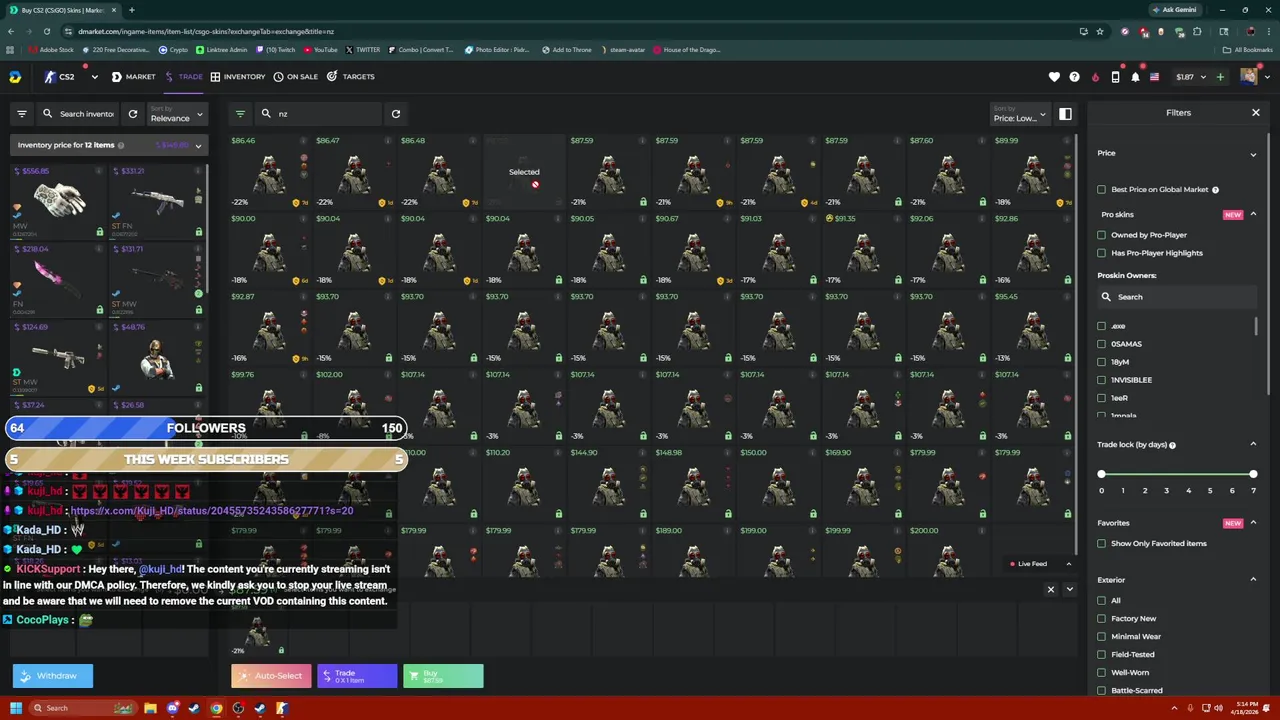Toggle the green market filter icon
Screen dimensions: 1280x720
[240, 114]
